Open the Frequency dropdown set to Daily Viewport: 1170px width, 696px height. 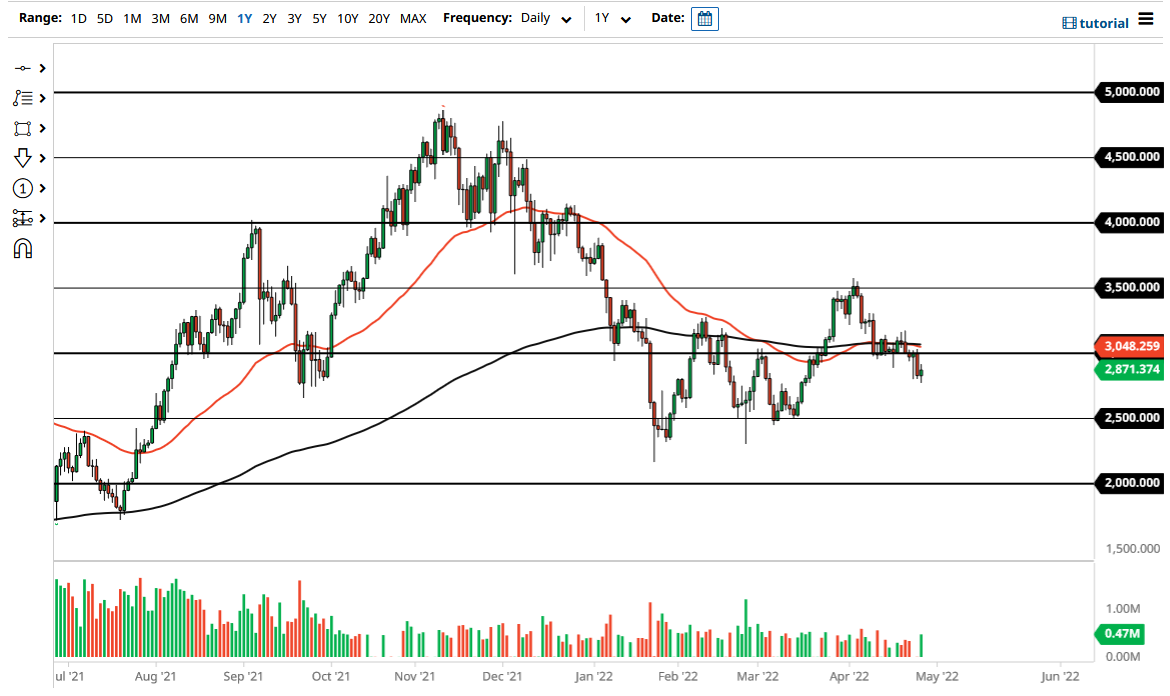[x=545, y=18]
